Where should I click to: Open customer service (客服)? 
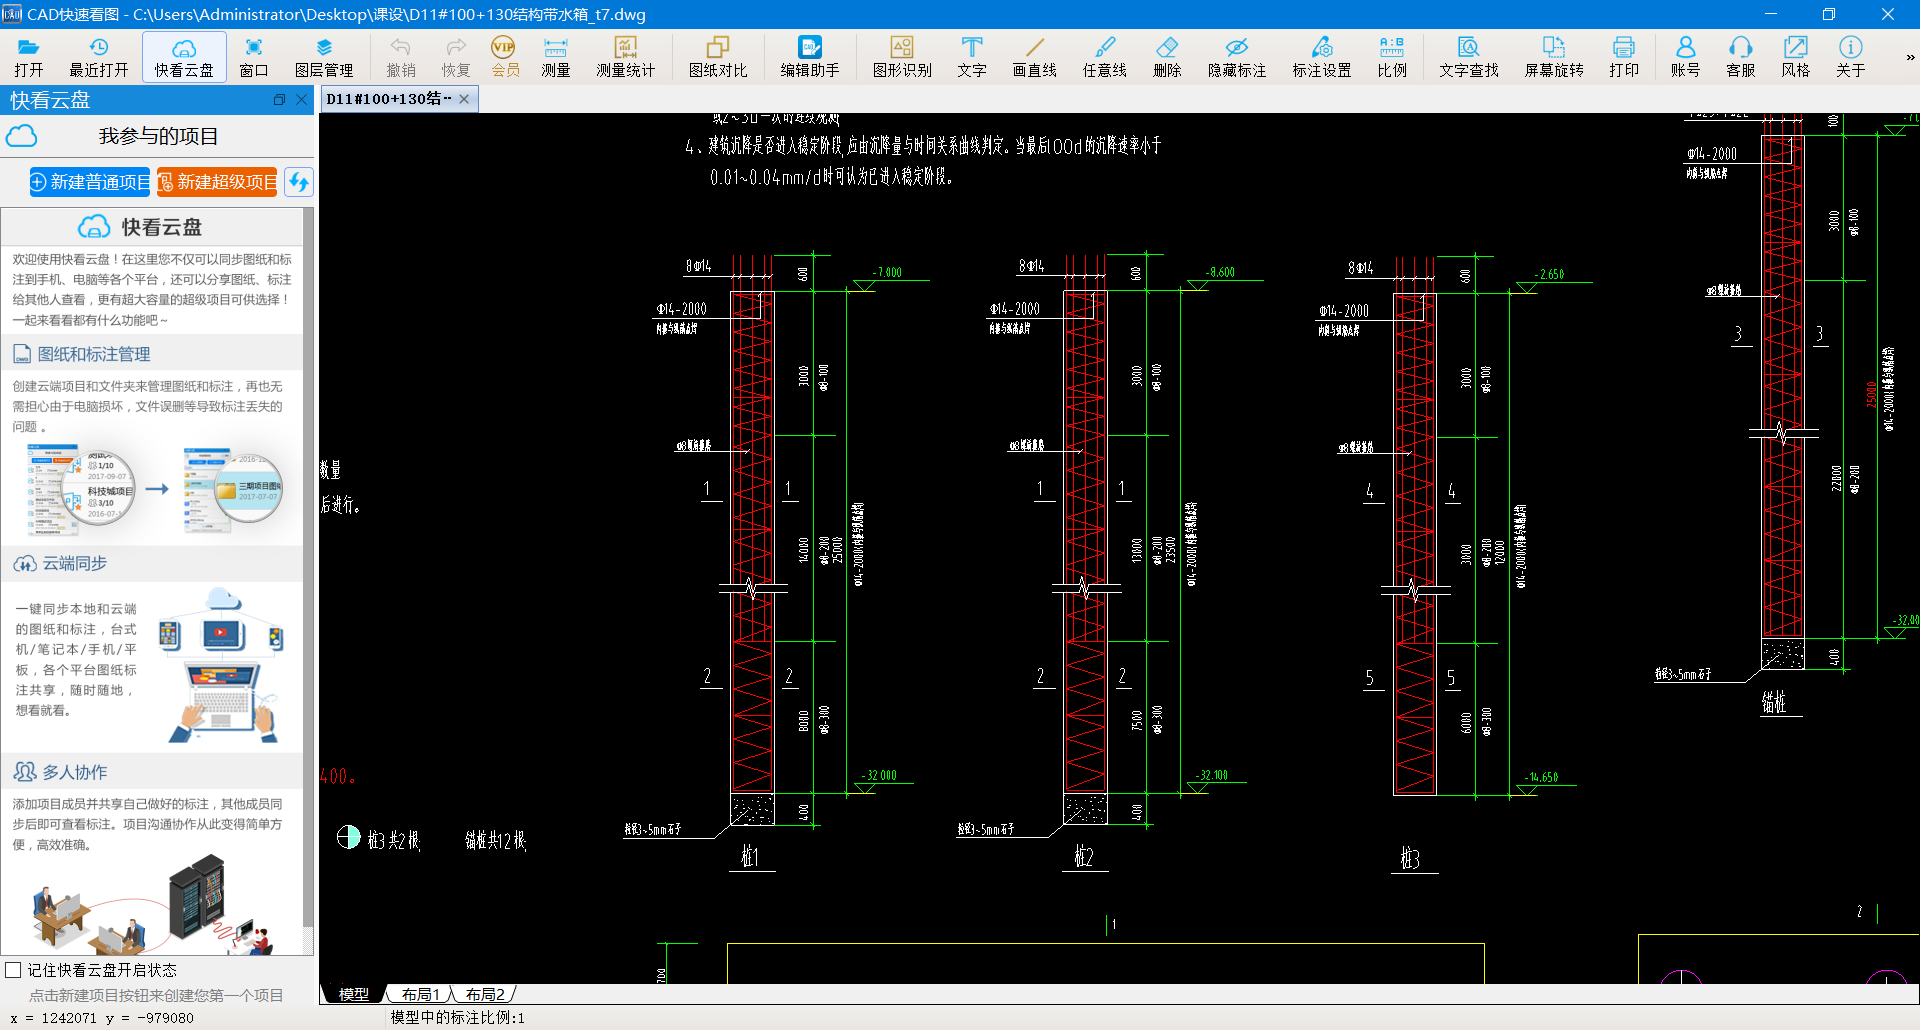[x=1741, y=57]
